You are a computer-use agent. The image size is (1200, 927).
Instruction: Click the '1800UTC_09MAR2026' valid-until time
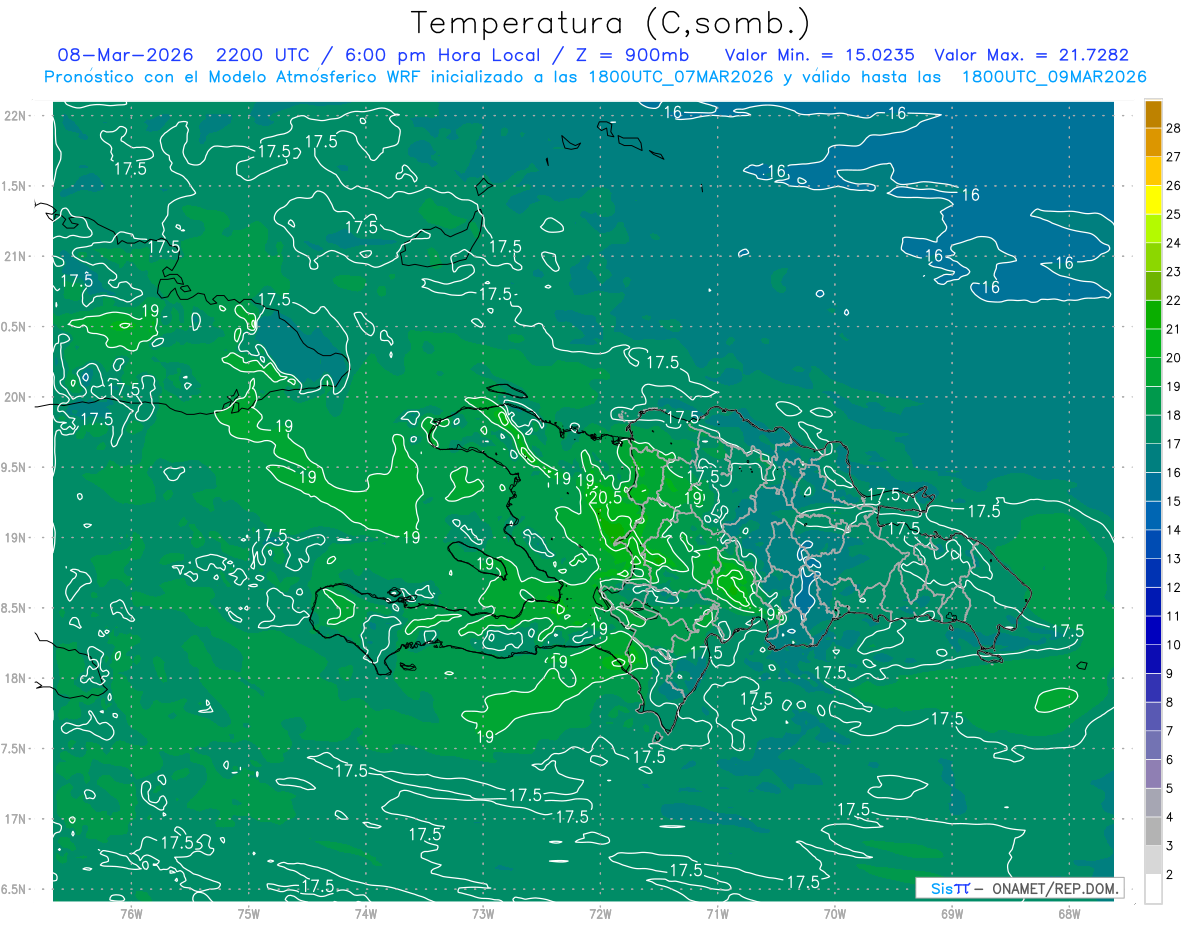(x=1054, y=77)
